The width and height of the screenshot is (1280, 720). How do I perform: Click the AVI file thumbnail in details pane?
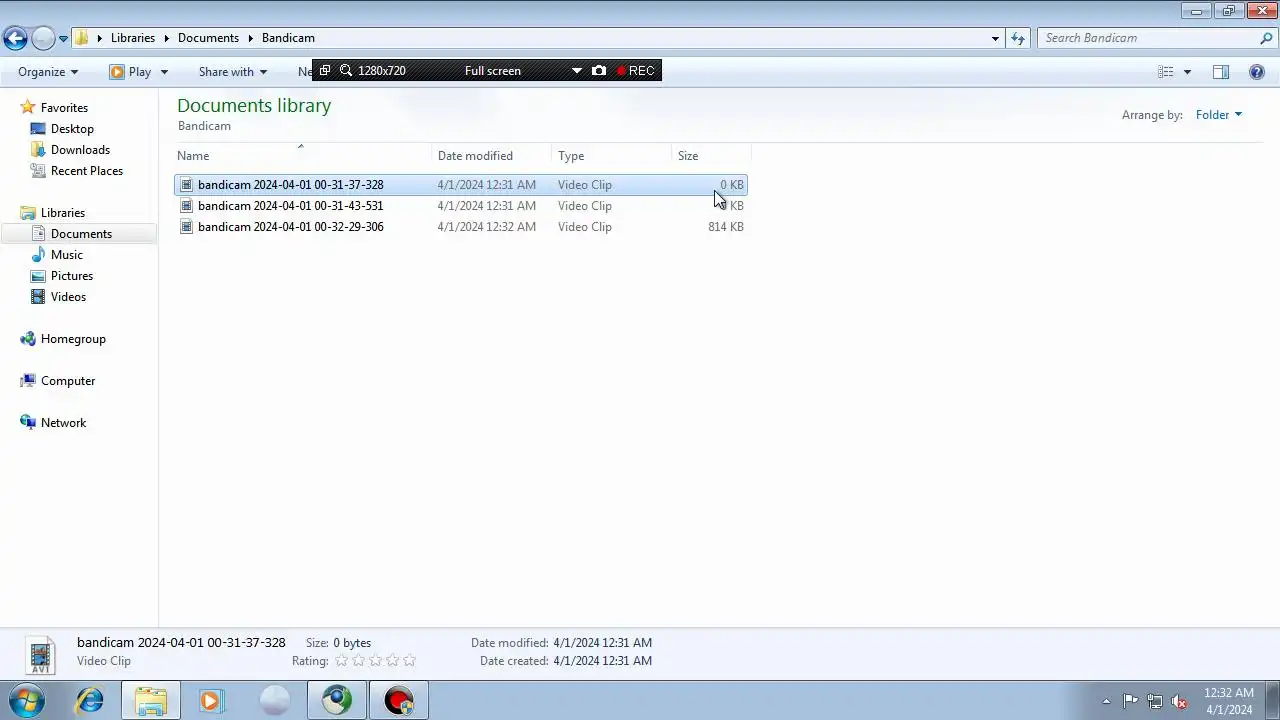point(40,656)
